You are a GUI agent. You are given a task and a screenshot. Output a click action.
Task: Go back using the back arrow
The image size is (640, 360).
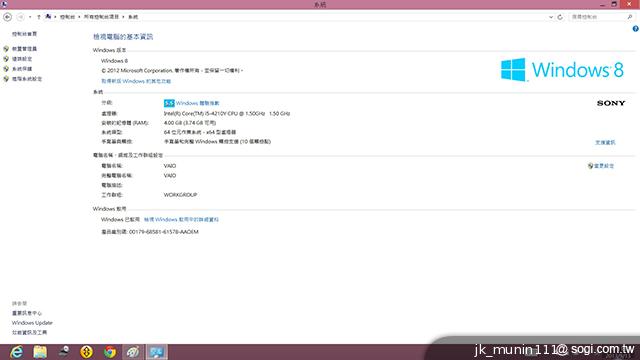click(7, 17)
